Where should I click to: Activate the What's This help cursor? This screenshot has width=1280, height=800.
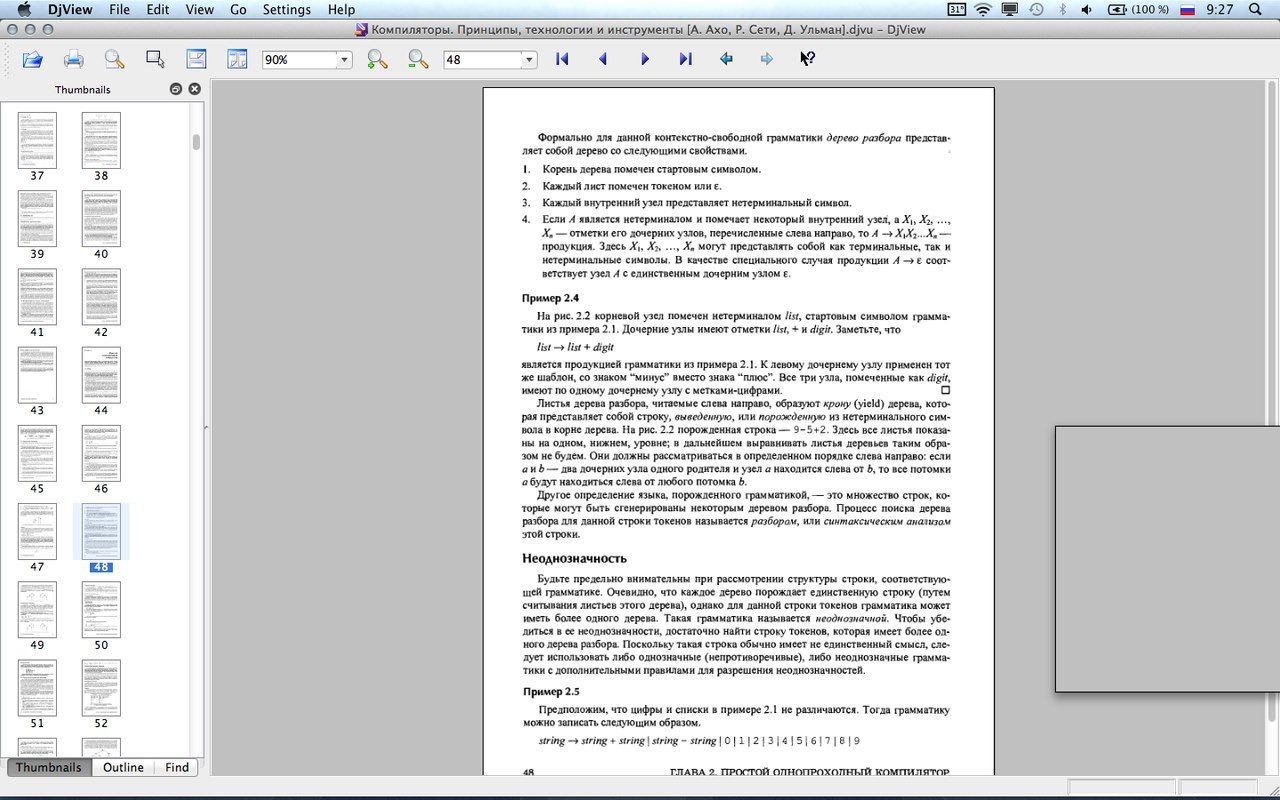(808, 59)
